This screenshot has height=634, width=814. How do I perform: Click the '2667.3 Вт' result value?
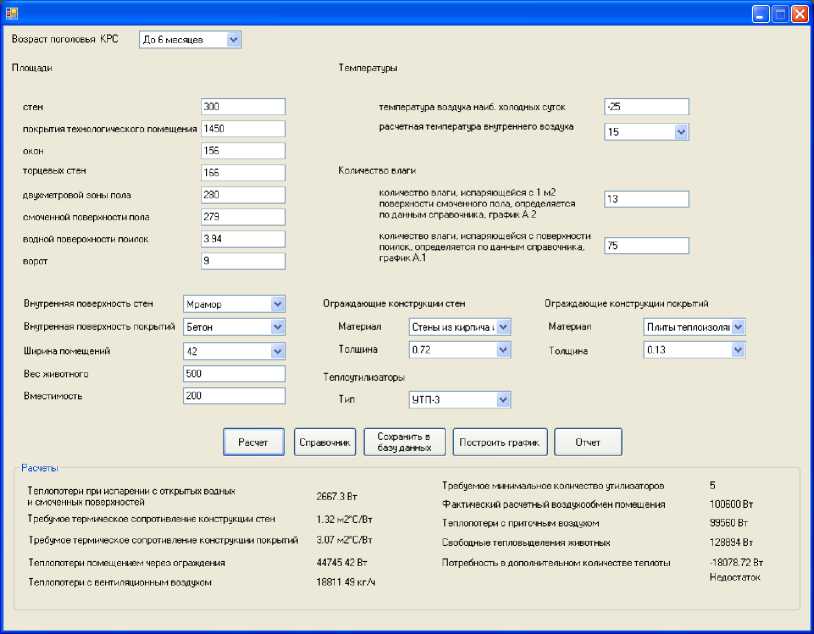[337, 496]
